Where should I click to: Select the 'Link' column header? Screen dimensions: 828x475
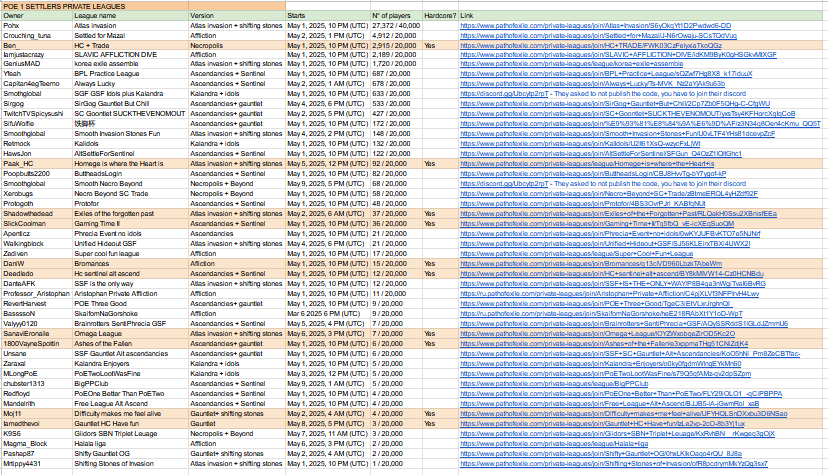coord(641,16)
